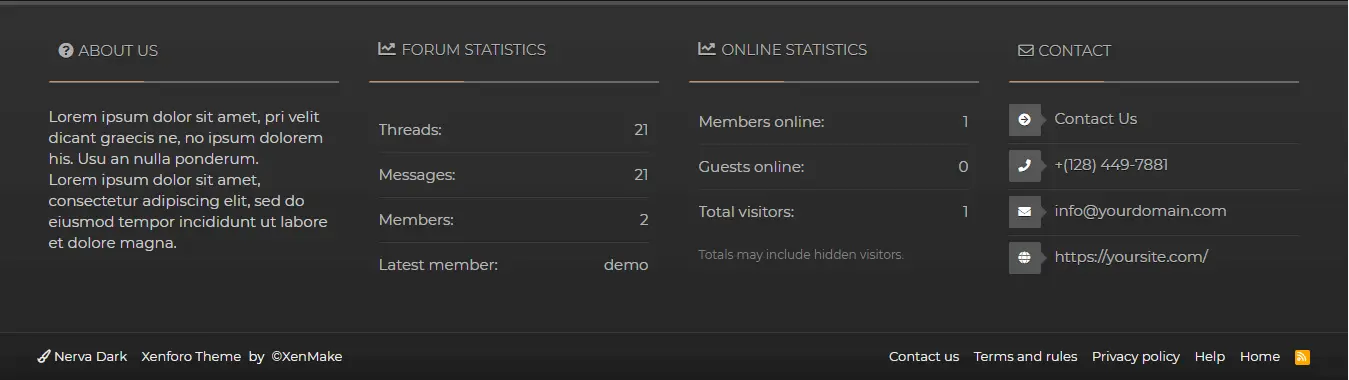Click the paintbrush icon beside Nerva Dark
This screenshot has height=380, width=1349.
click(44, 356)
